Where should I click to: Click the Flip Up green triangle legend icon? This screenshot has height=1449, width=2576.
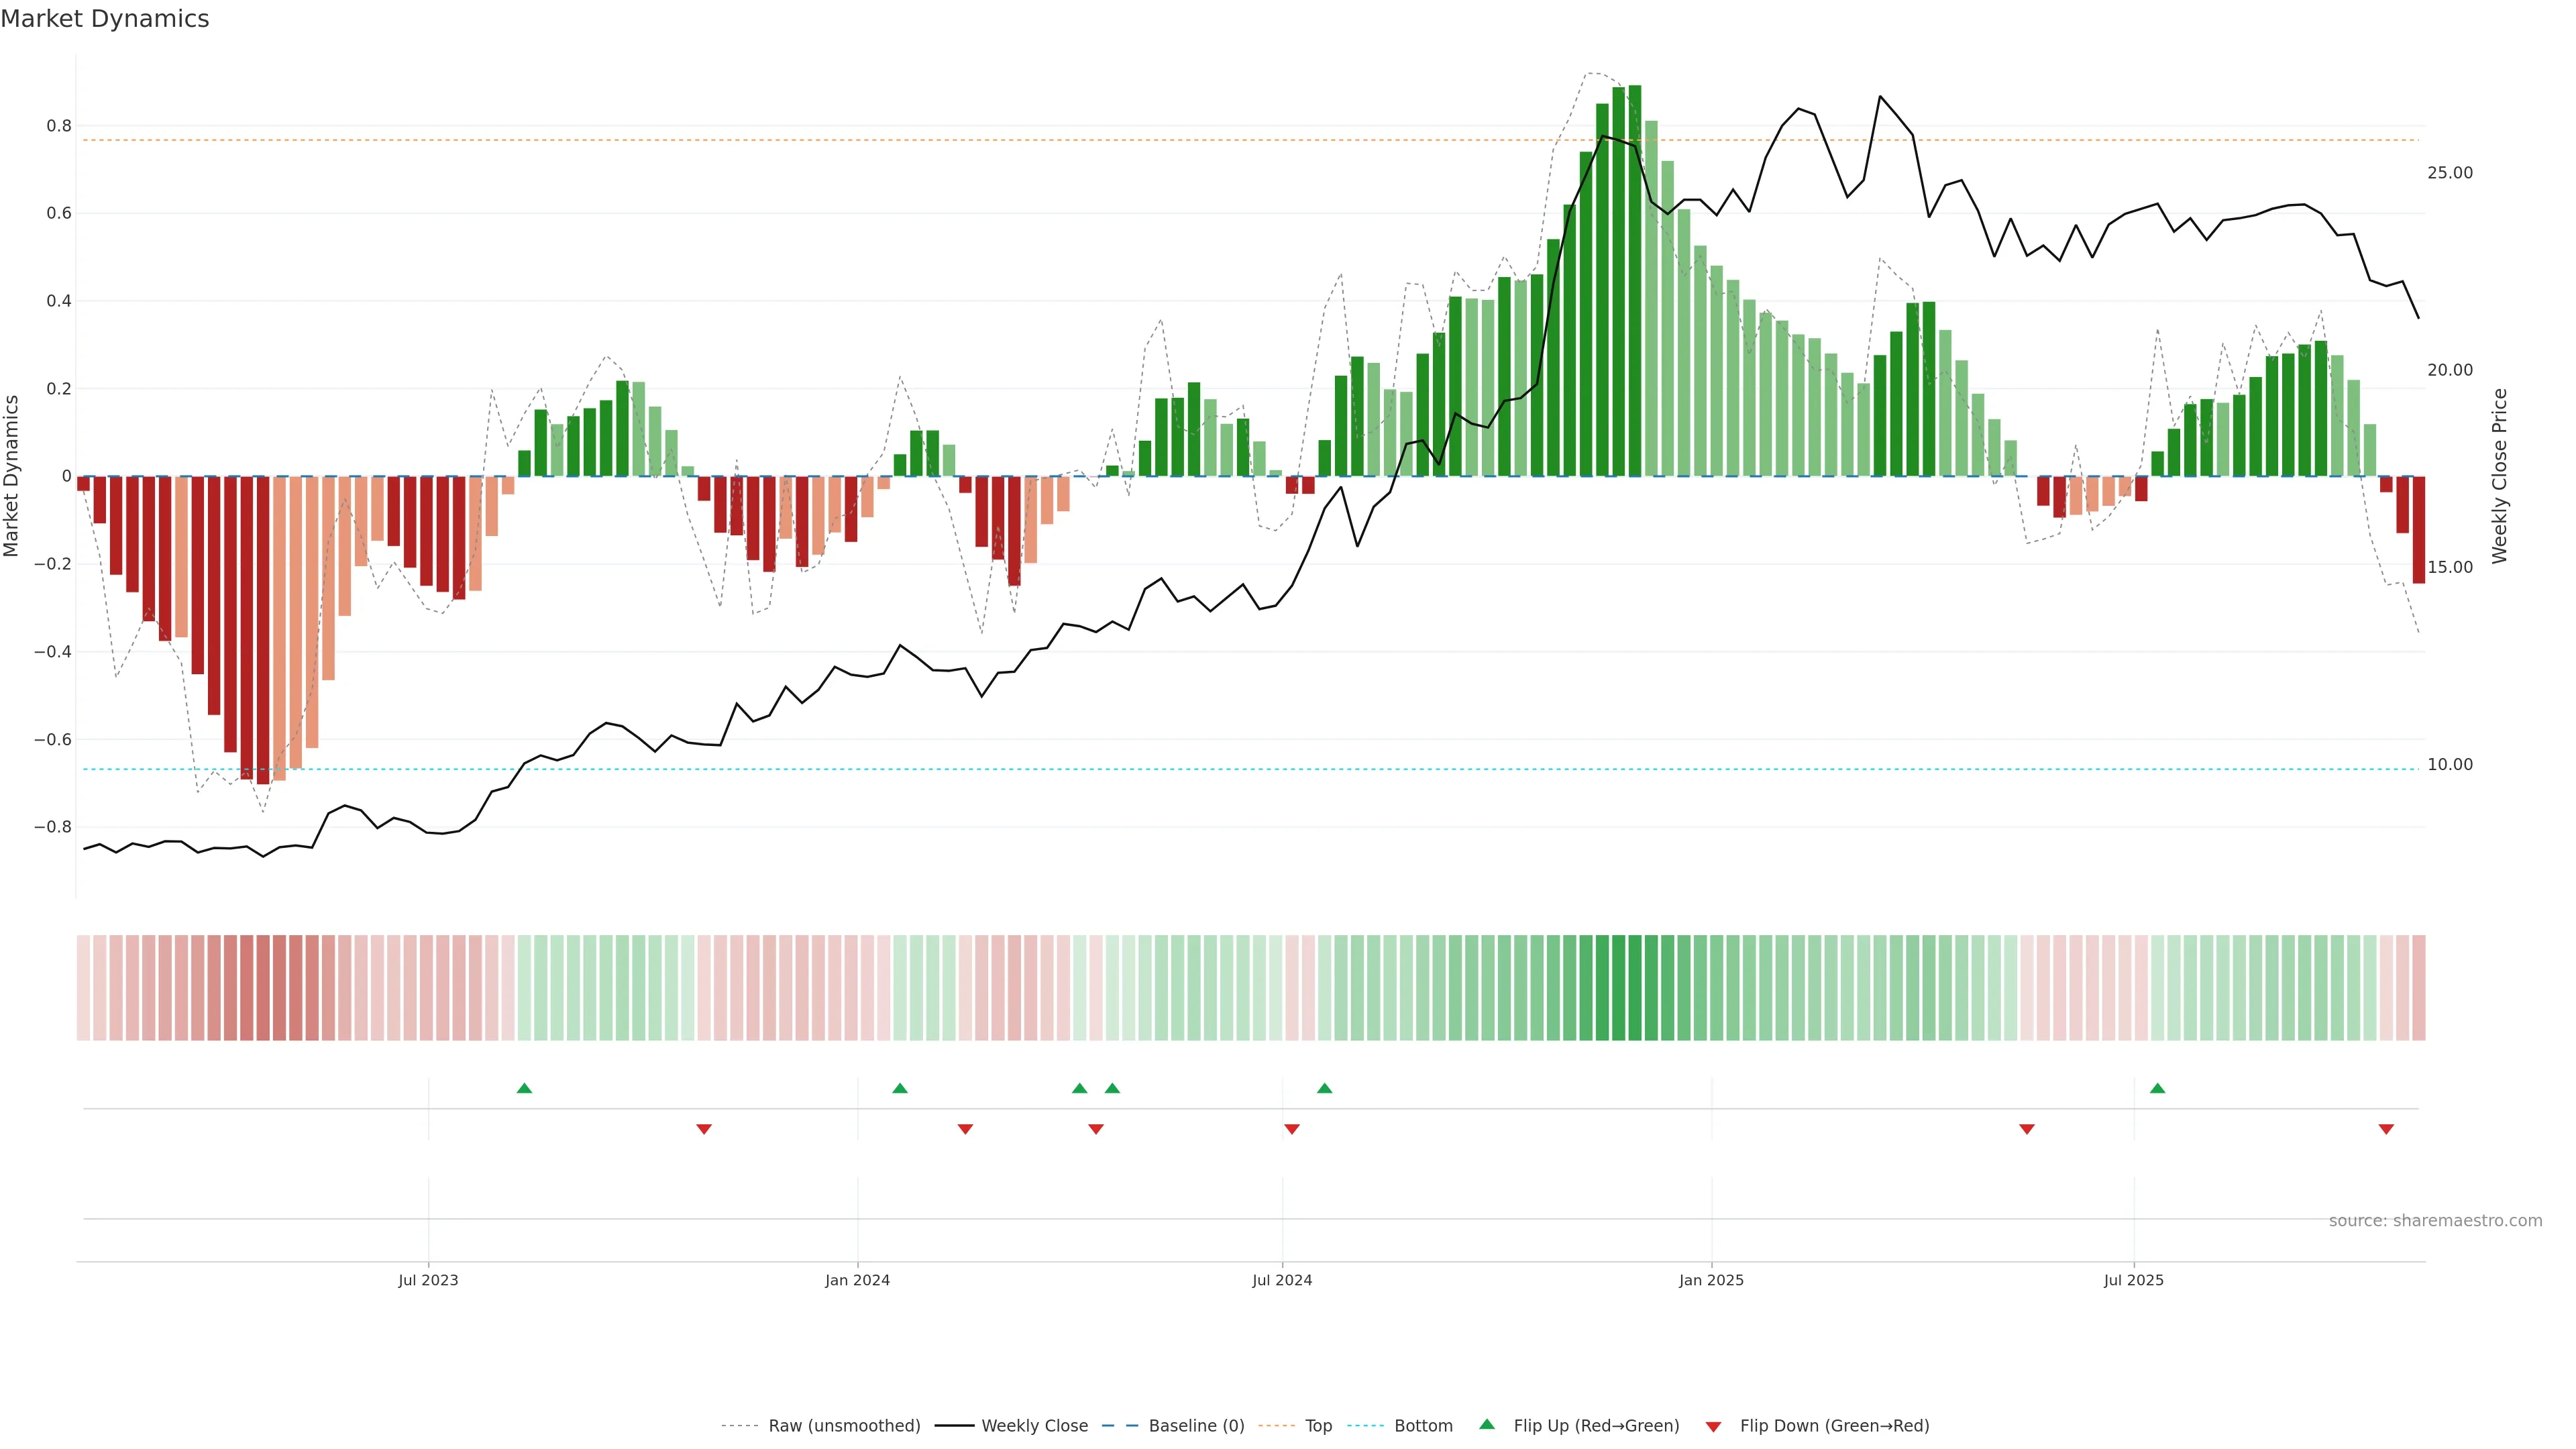pyautogui.click(x=1487, y=1424)
